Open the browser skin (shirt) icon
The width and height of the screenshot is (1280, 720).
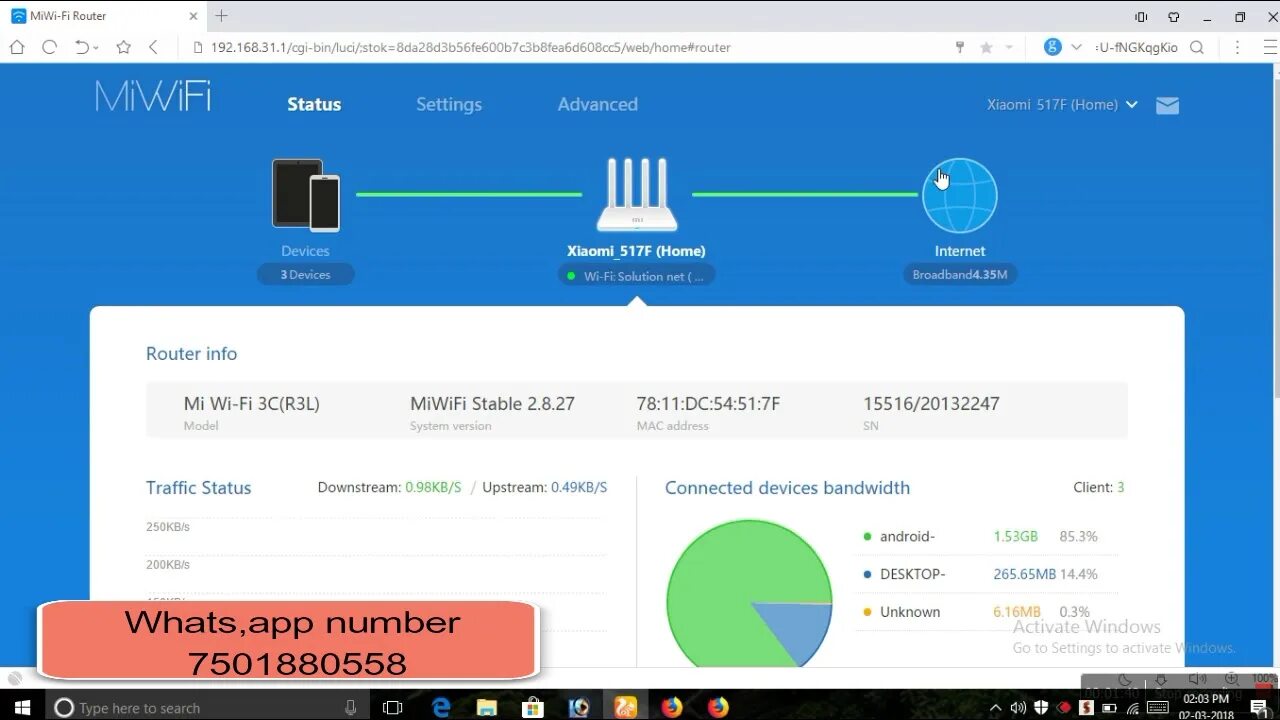1174,17
